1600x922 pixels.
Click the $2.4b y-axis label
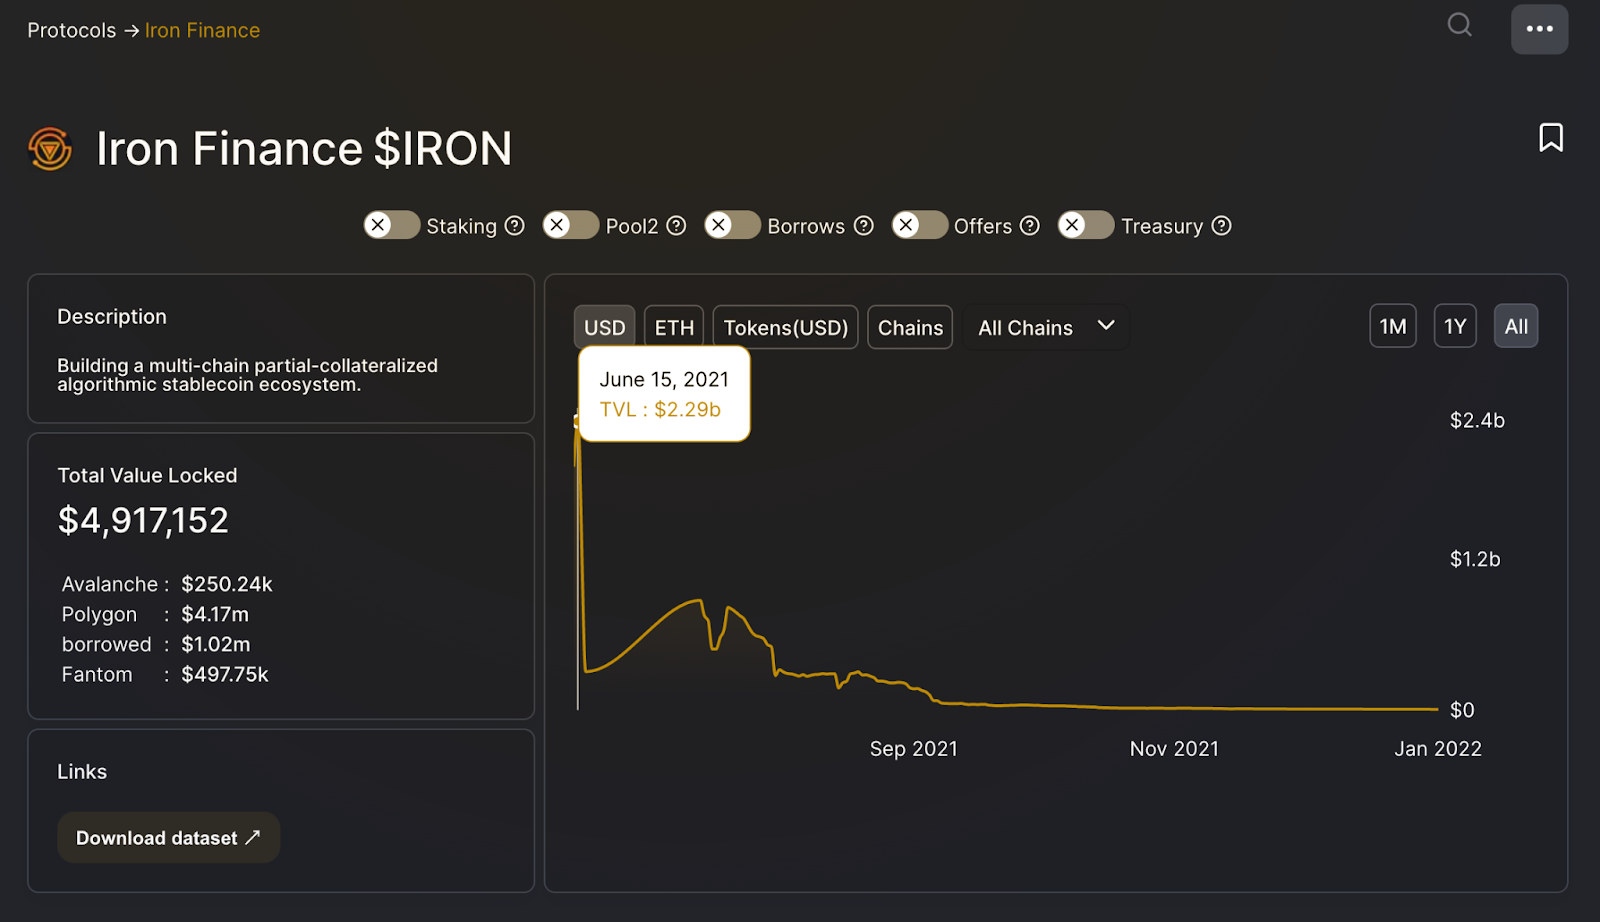1477,420
